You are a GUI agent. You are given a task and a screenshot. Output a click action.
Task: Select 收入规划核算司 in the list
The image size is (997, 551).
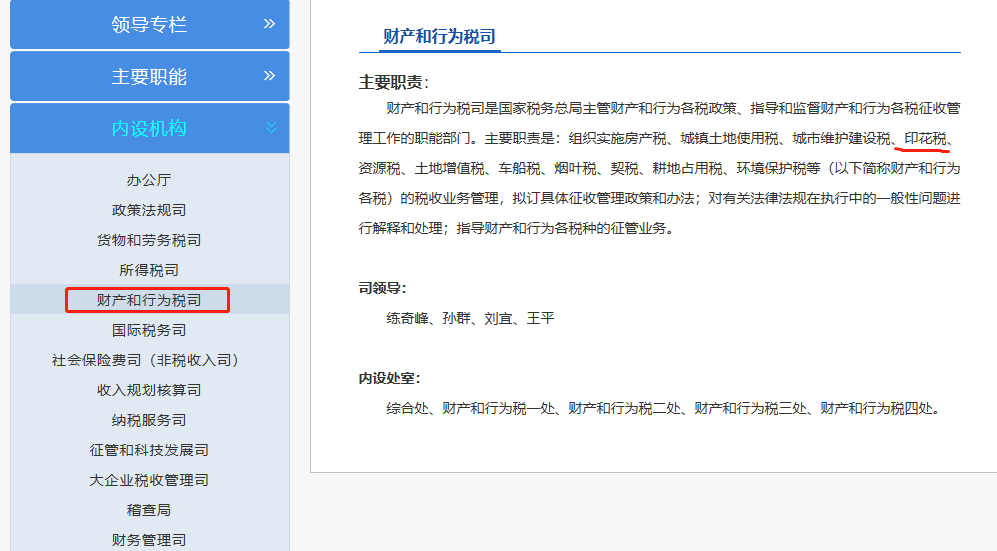click(149, 390)
